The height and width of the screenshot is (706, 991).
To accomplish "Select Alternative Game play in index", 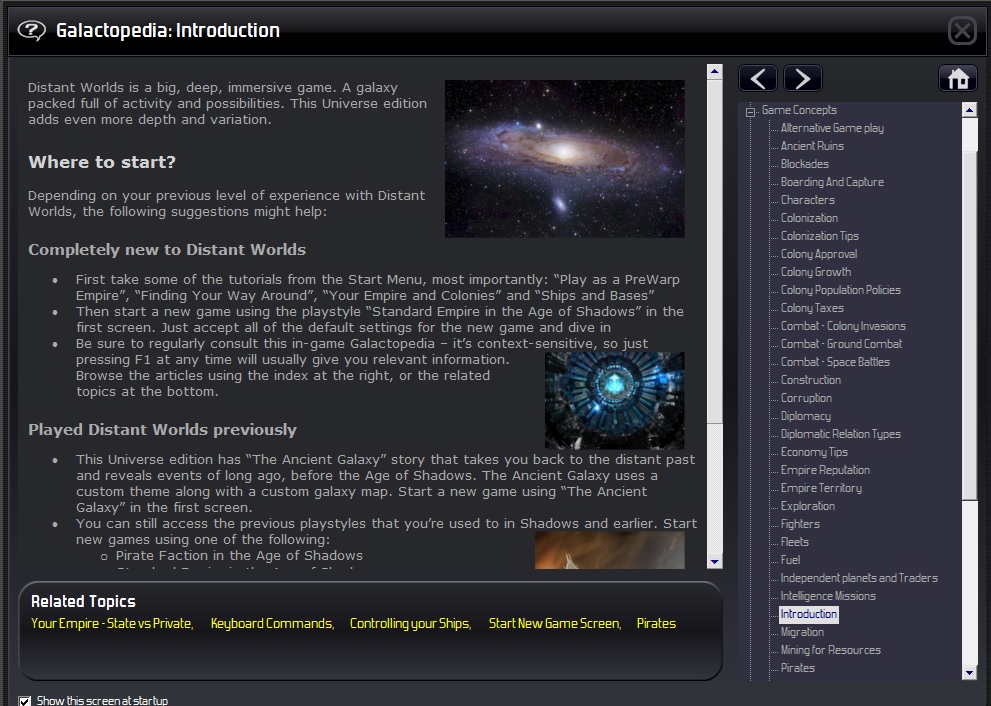I will (832, 128).
